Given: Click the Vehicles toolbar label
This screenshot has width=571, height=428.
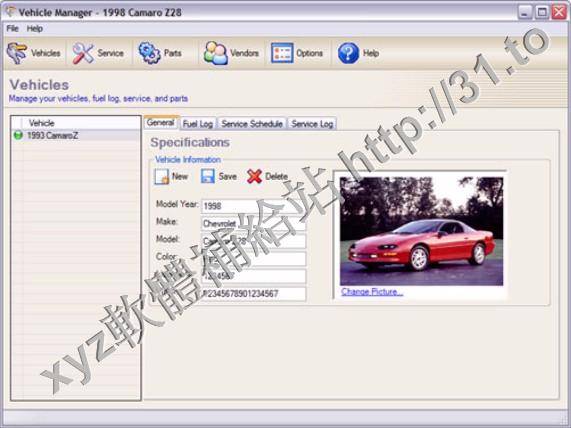Looking at the screenshot, I should pos(46,53).
